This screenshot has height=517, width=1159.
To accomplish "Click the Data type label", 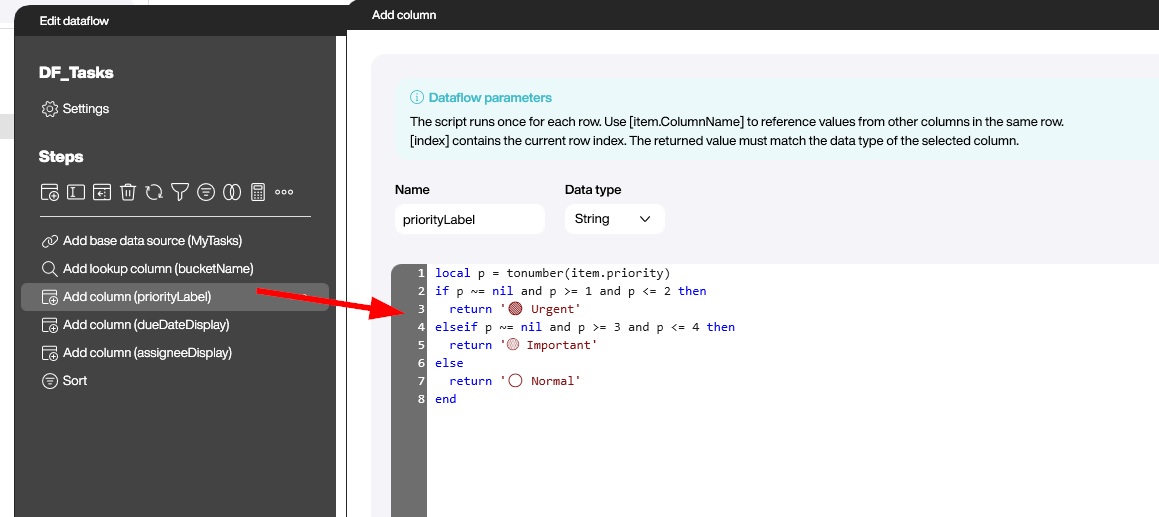I will [593, 190].
